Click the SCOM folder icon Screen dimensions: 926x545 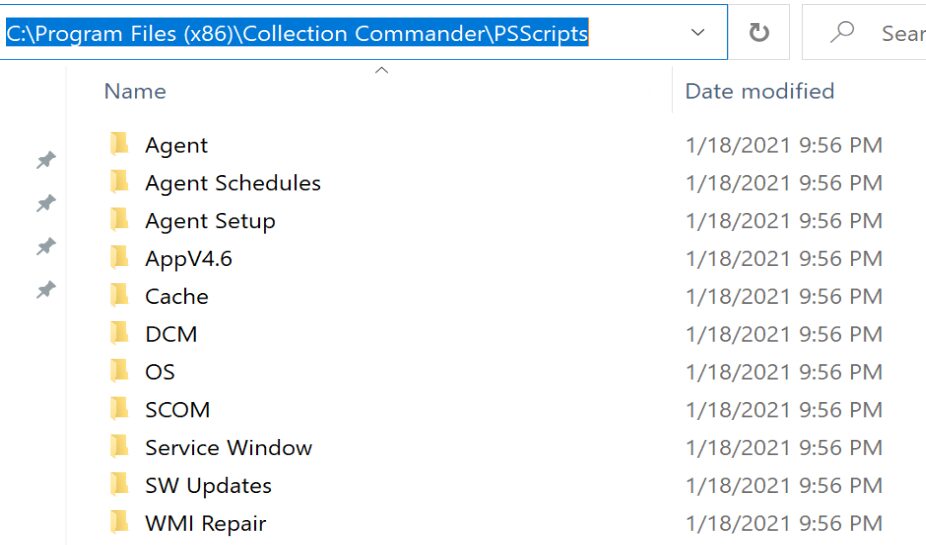pos(120,409)
